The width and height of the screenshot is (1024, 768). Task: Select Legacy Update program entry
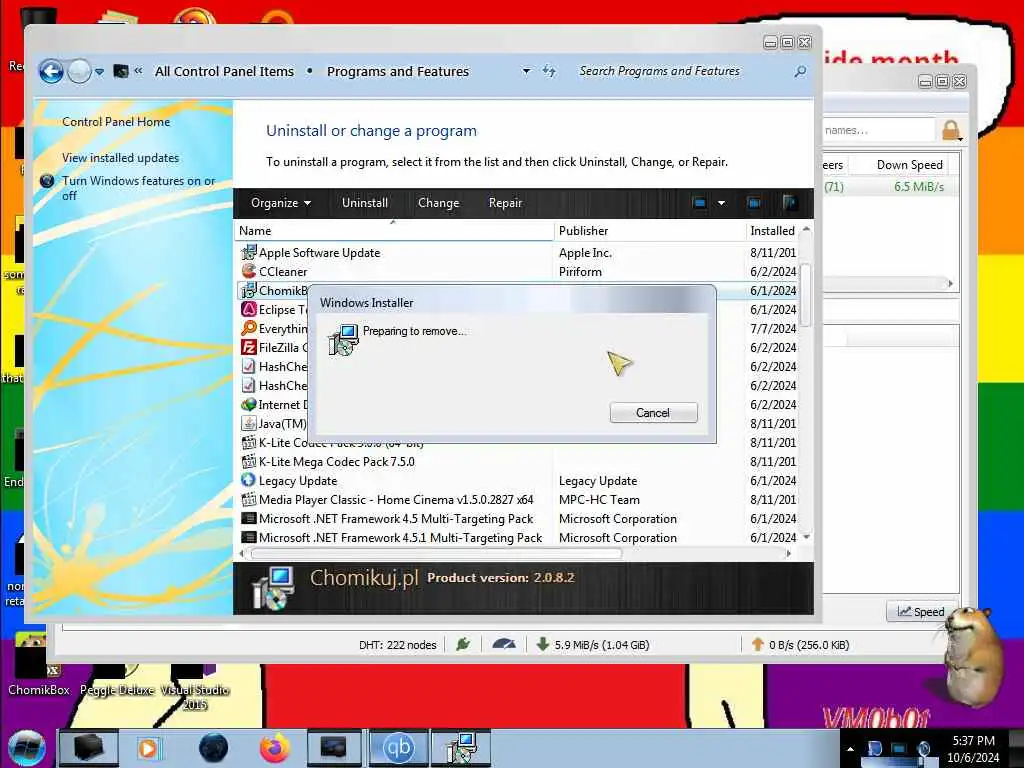(x=516, y=481)
